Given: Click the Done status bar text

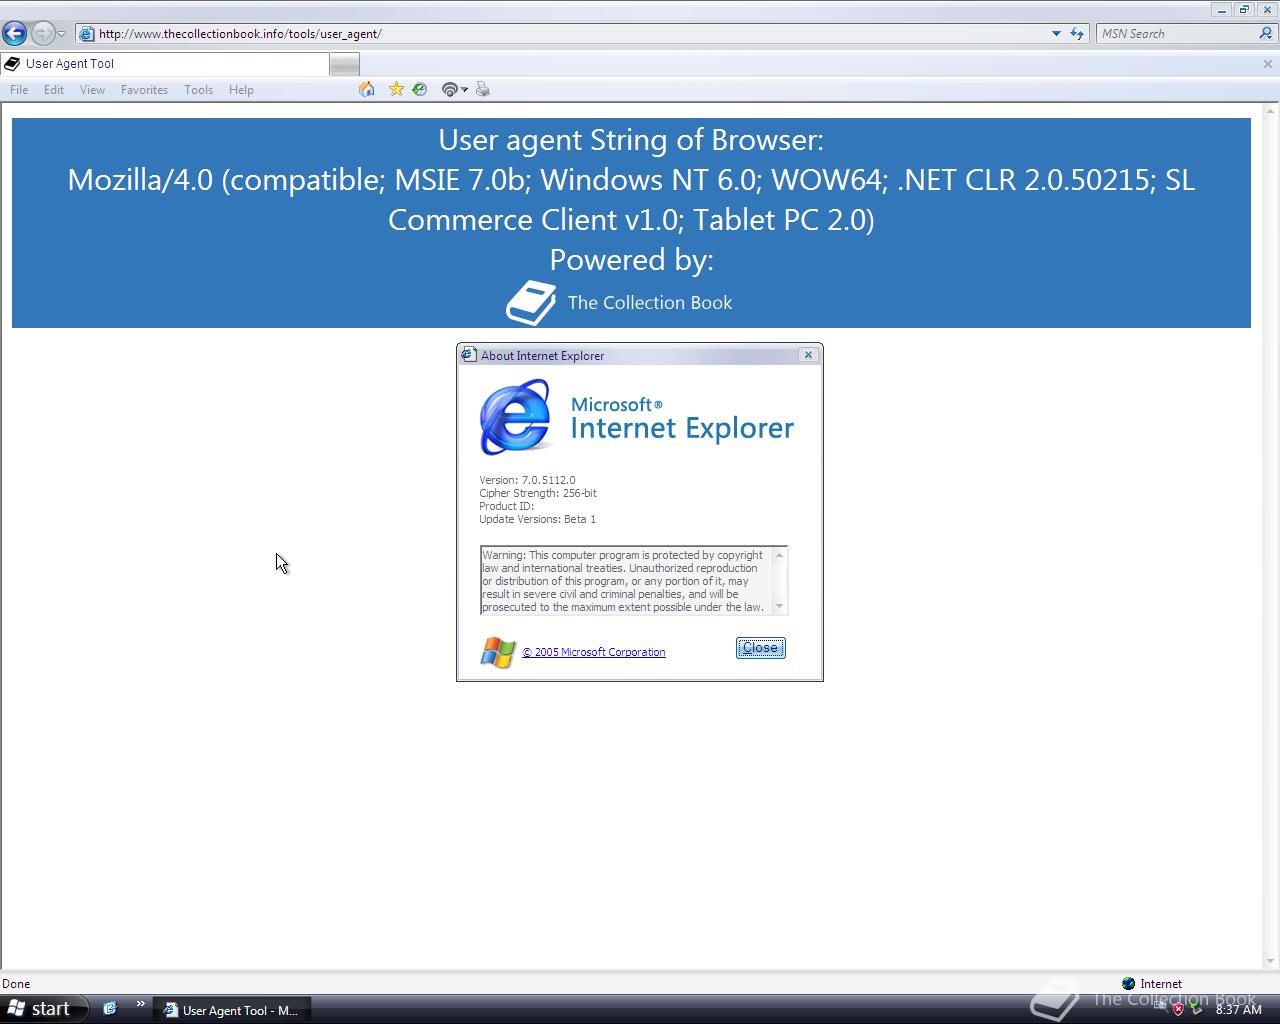Looking at the screenshot, I should tap(16, 984).
